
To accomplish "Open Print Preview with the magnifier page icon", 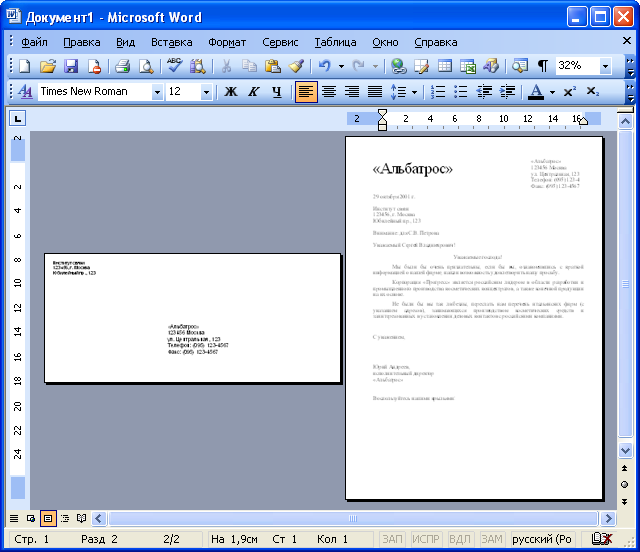I will tap(146, 66).
